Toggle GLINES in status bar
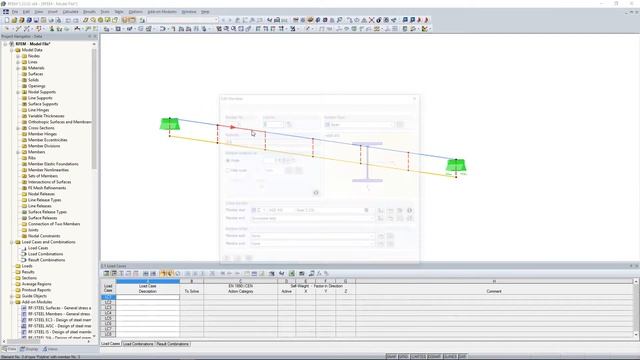640x360 pixels. (450, 357)
